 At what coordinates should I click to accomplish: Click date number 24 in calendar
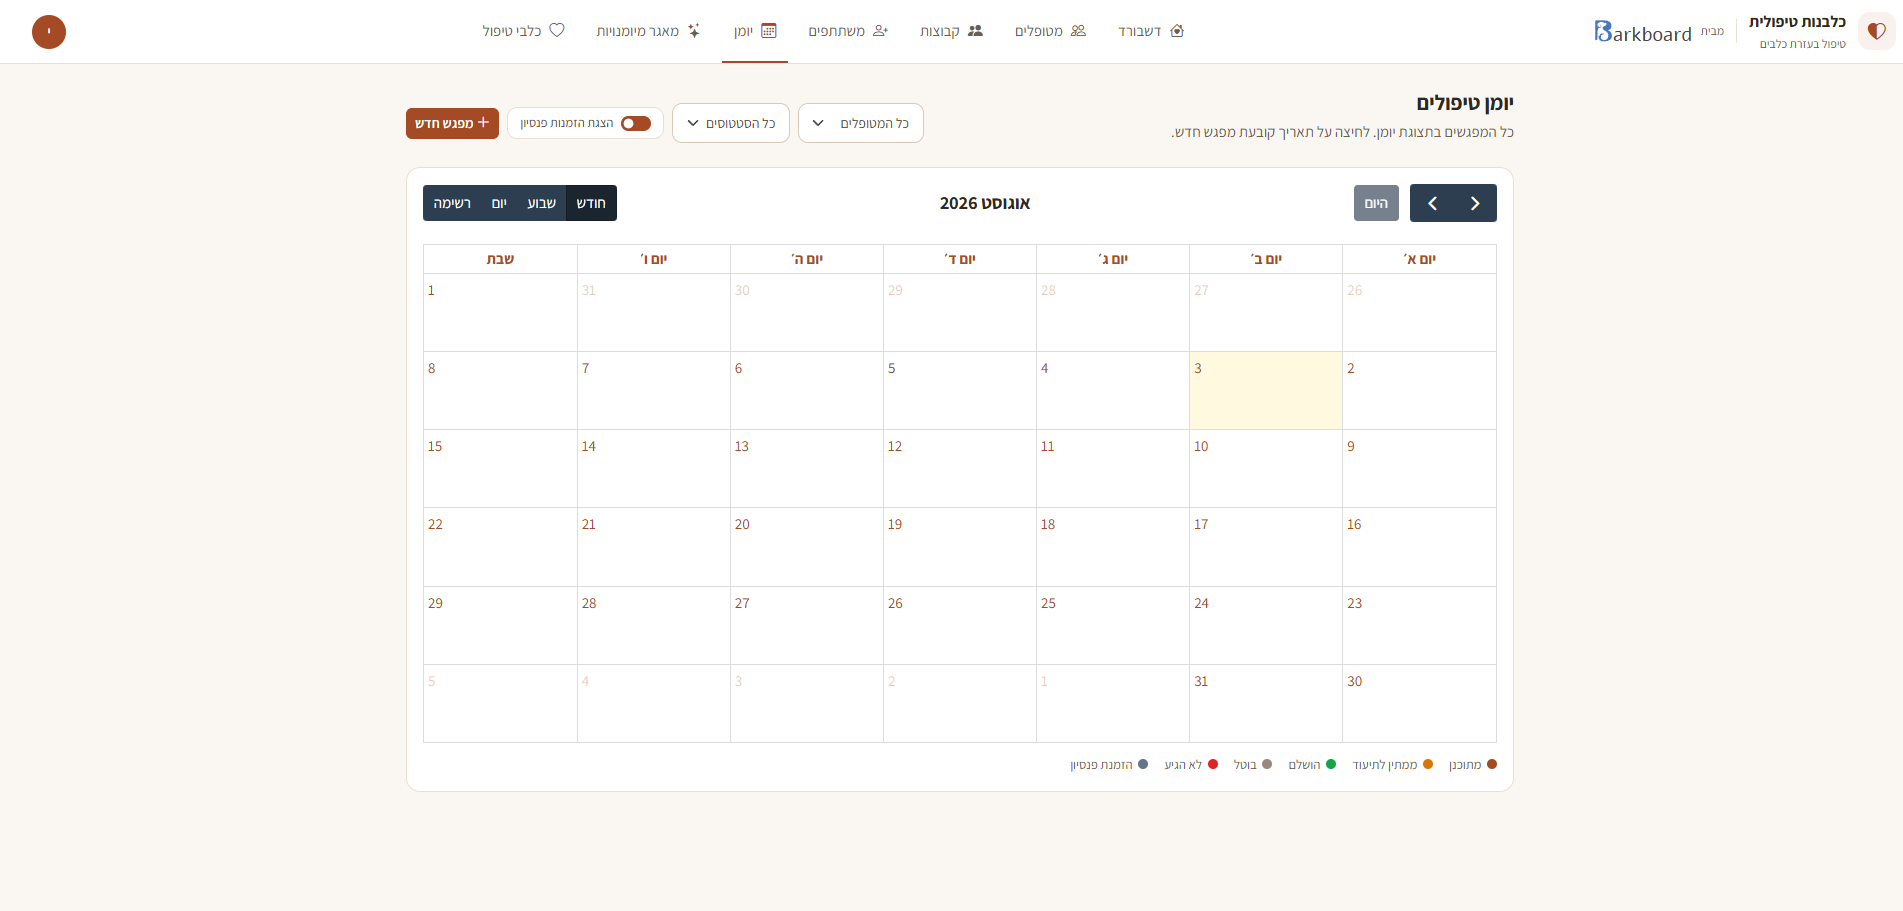[1201, 603]
